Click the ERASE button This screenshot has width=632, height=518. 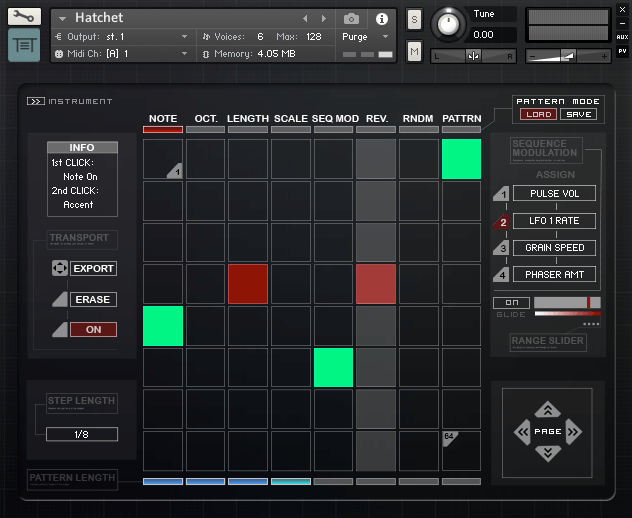[93, 299]
